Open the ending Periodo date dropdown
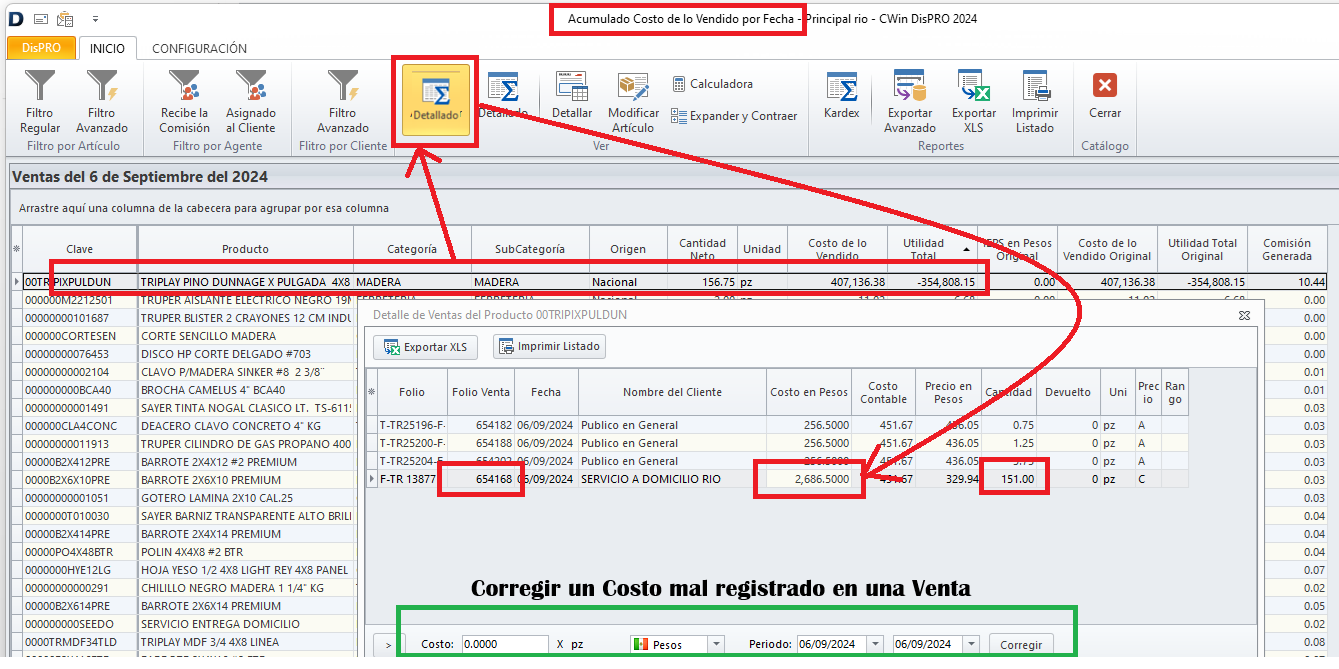Image resolution: width=1339 pixels, height=669 pixels. [969, 644]
